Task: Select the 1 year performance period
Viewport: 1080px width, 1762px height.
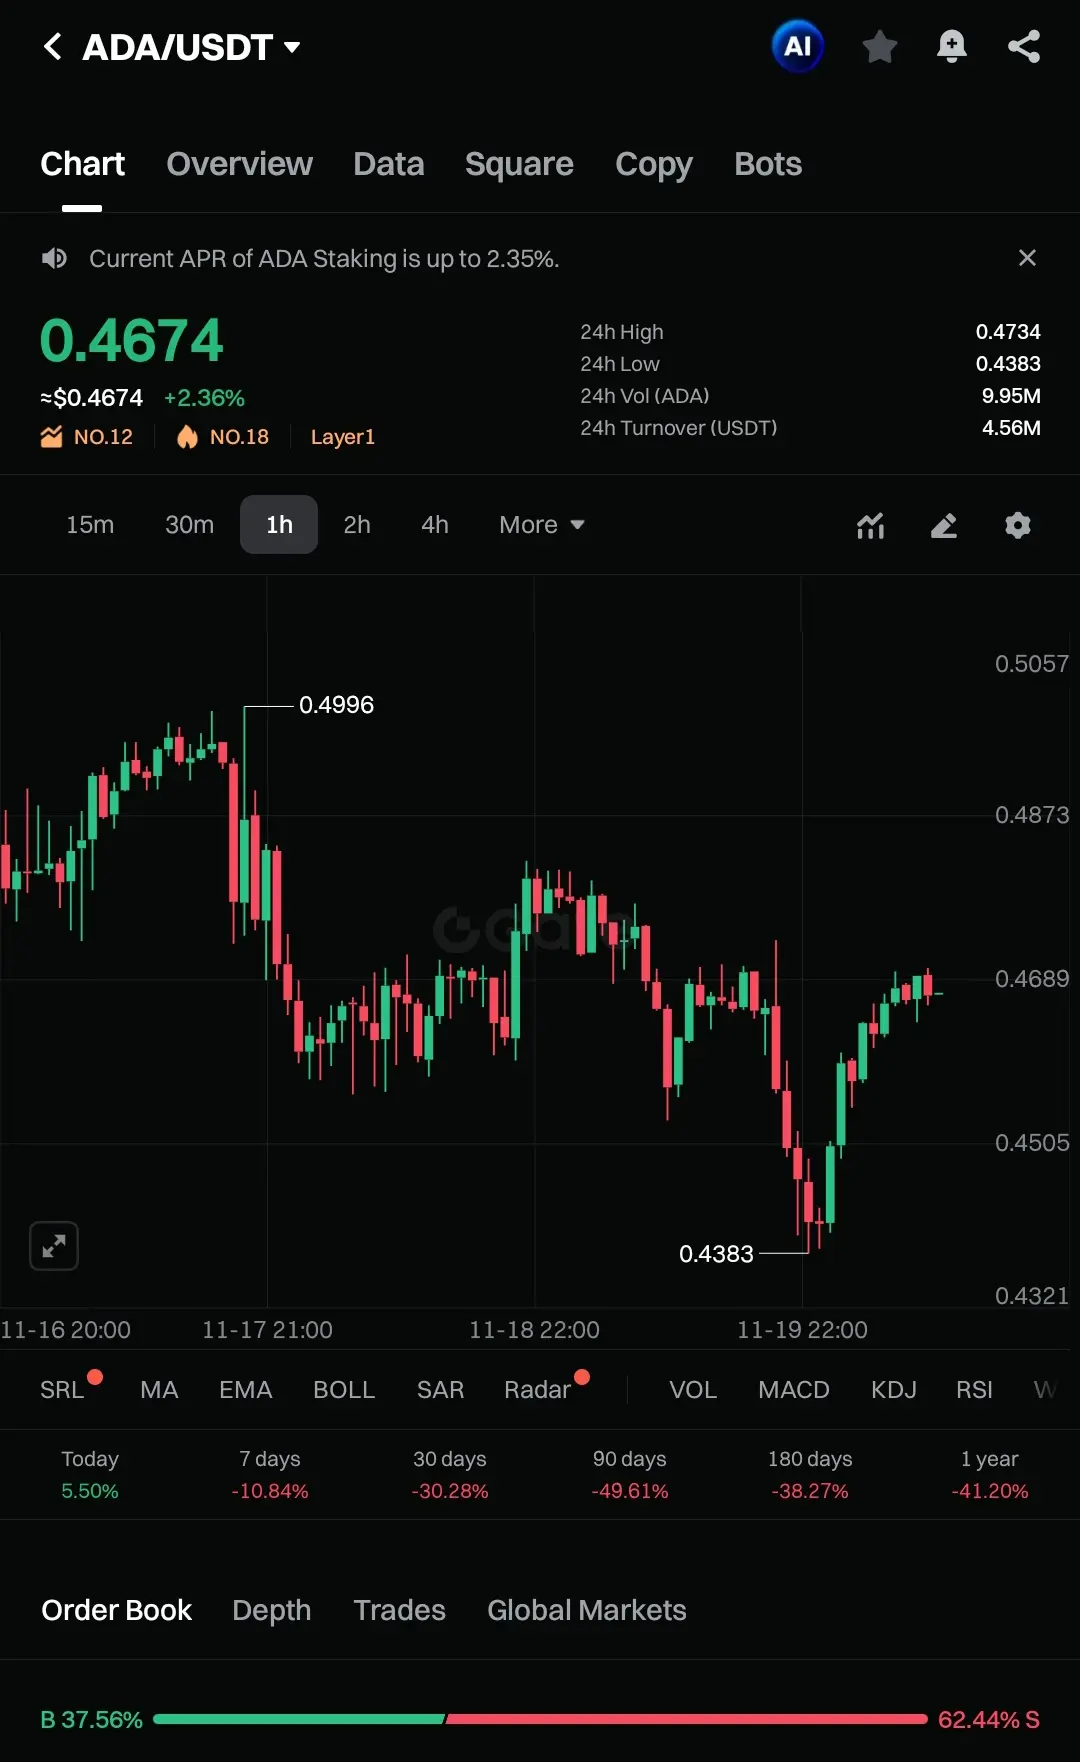Action: (990, 1475)
